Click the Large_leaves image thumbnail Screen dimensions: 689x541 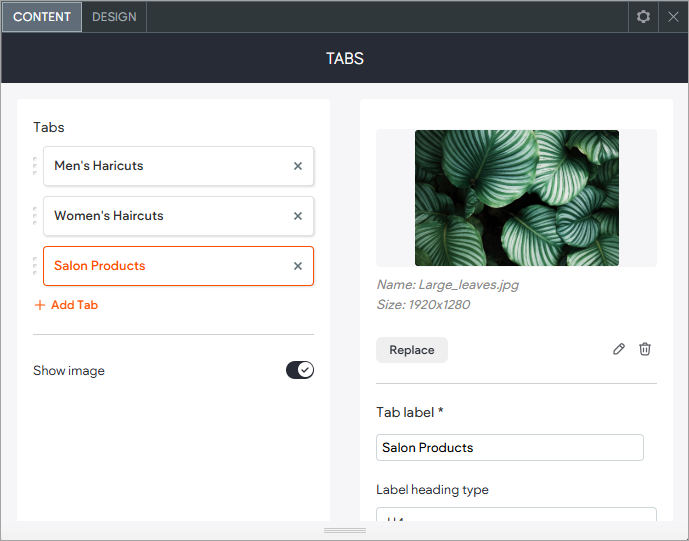click(x=516, y=198)
